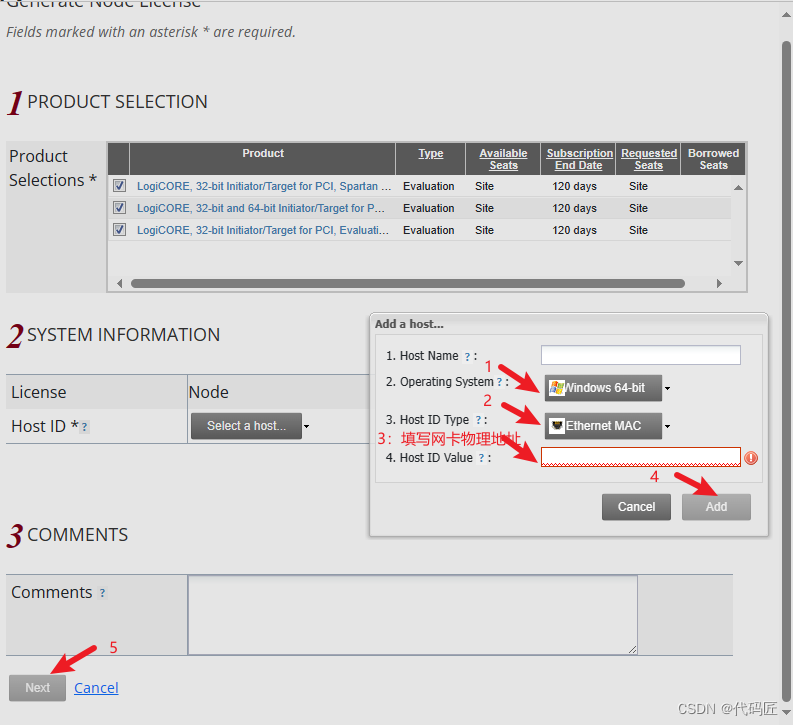Toggle checkbox for 32-bit and 64-bit Initiator/Target row
This screenshot has height=725, width=793.
pyautogui.click(x=119, y=208)
